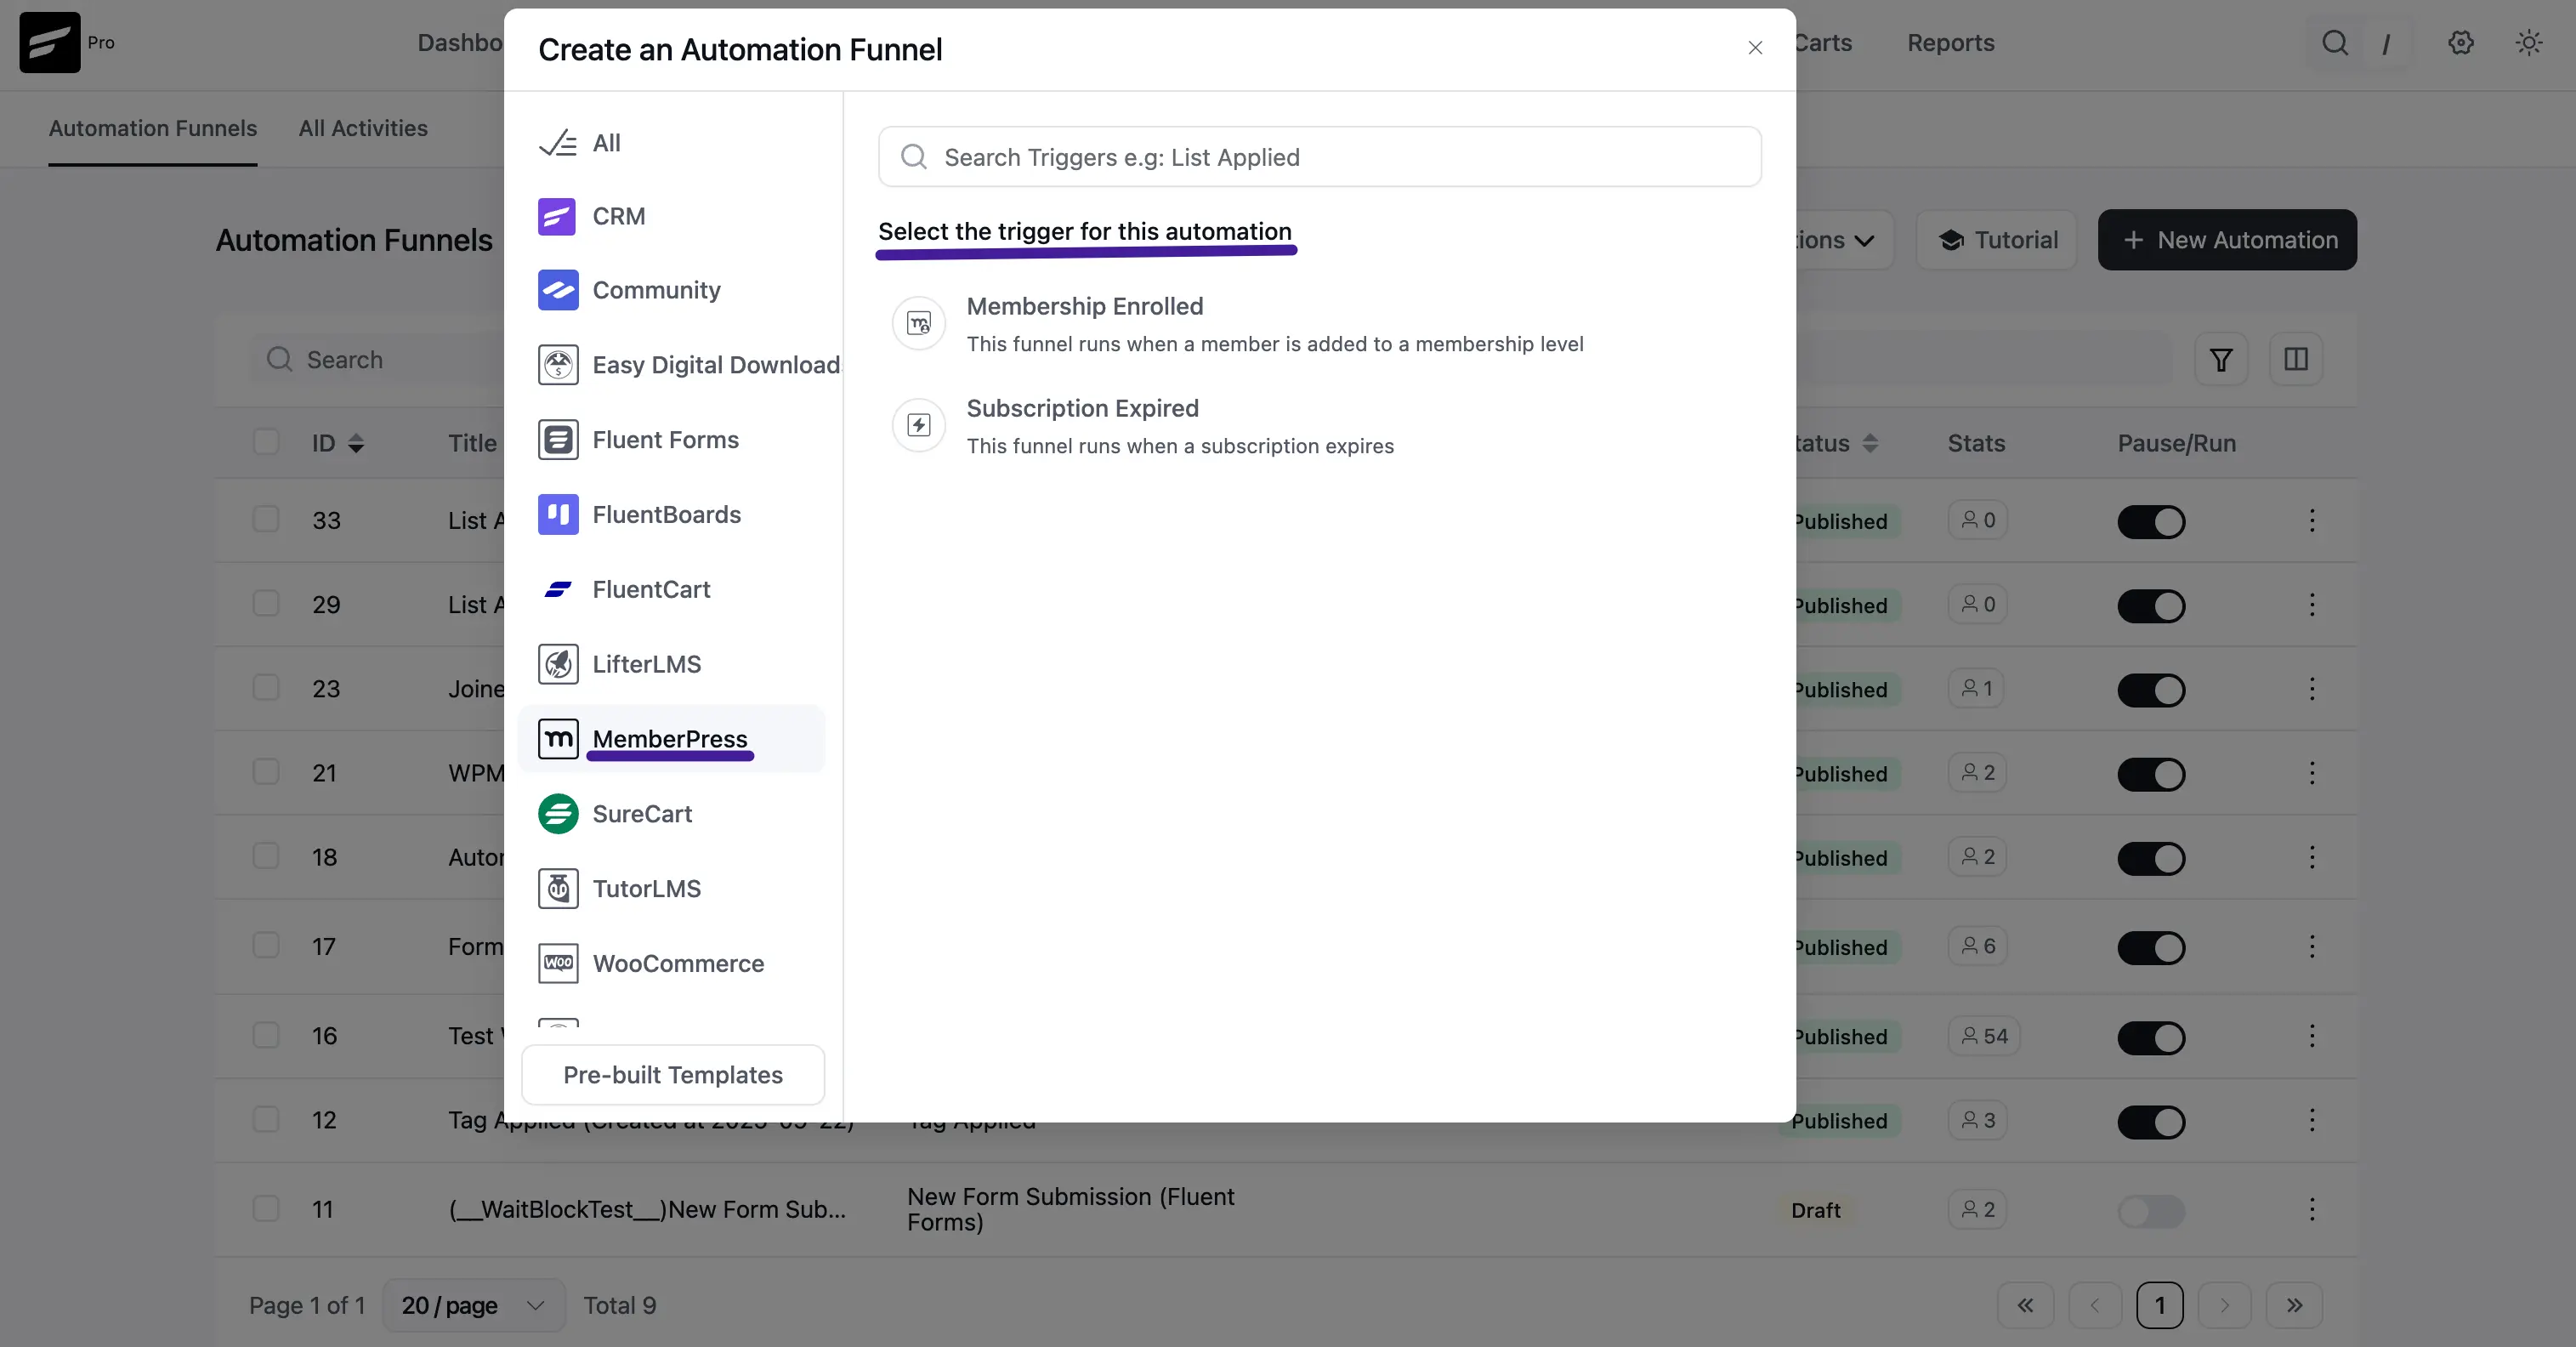The width and height of the screenshot is (2576, 1347).
Task: Open the stats badge for funnel 17
Action: point(1977,946)
